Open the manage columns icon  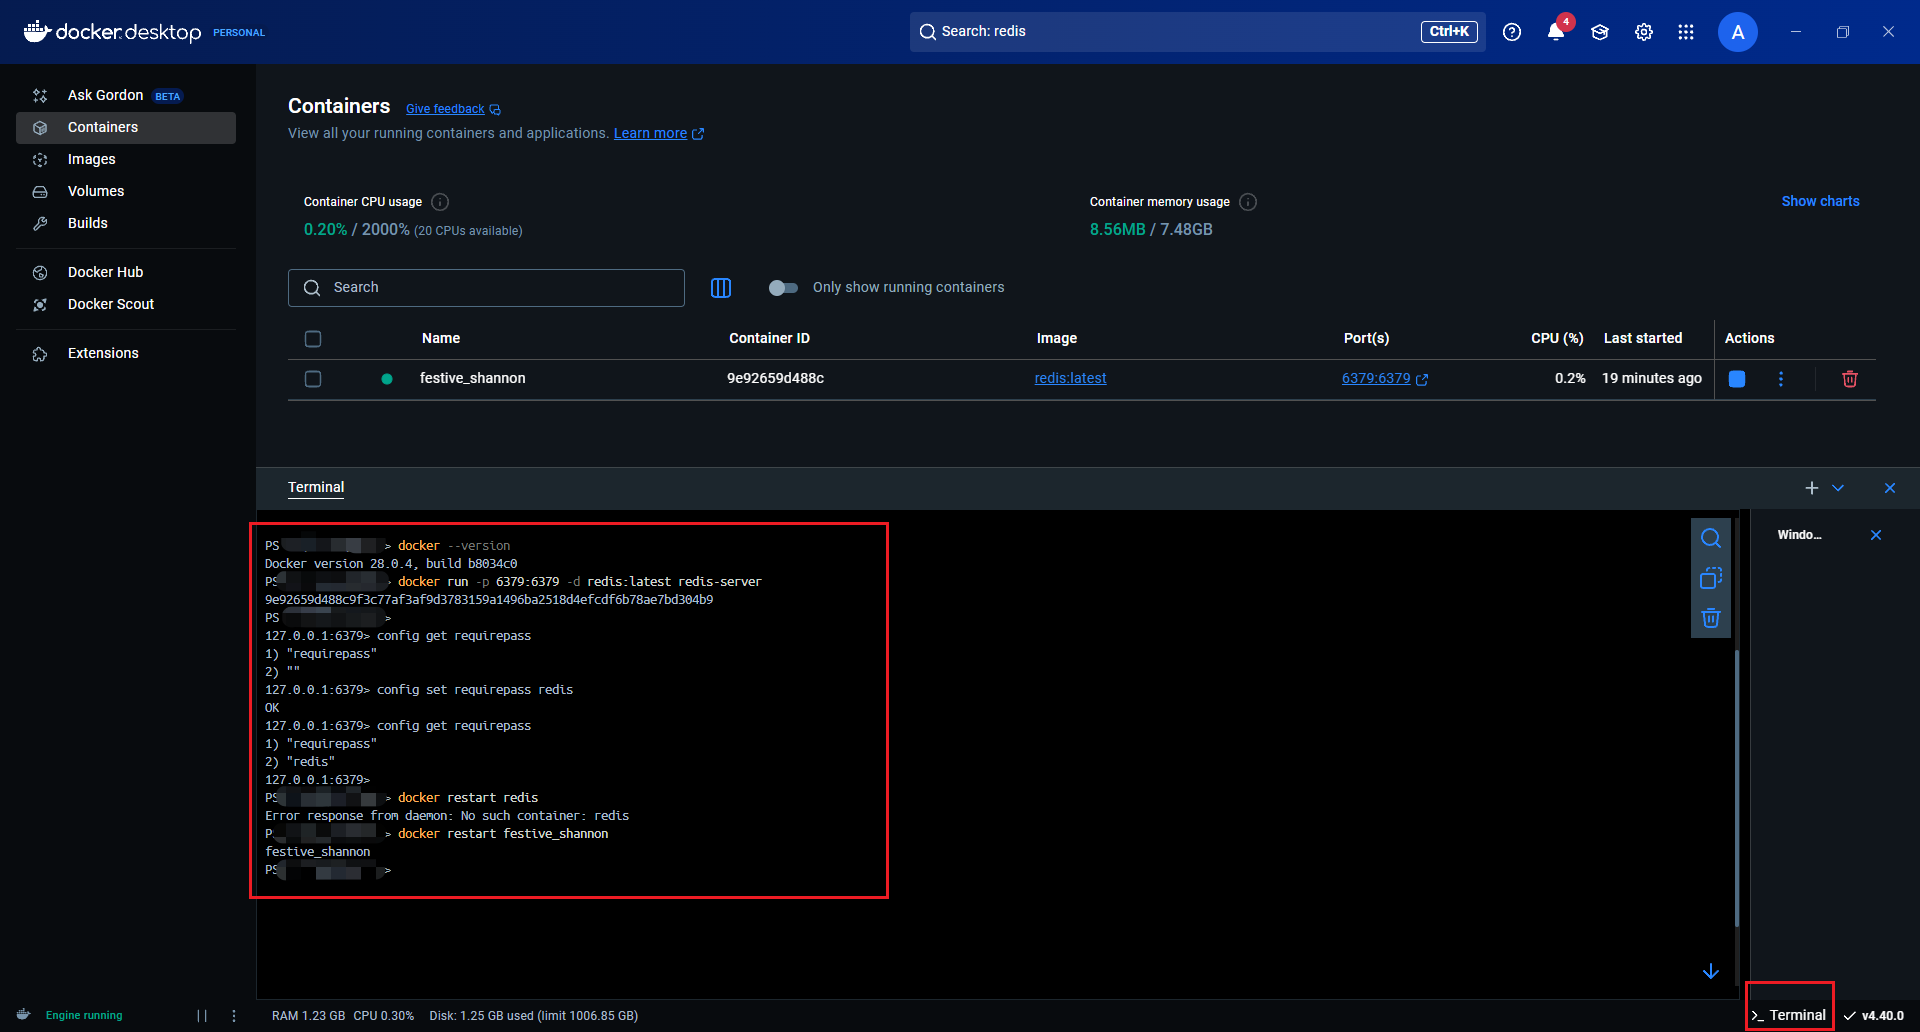coord(720,288)
